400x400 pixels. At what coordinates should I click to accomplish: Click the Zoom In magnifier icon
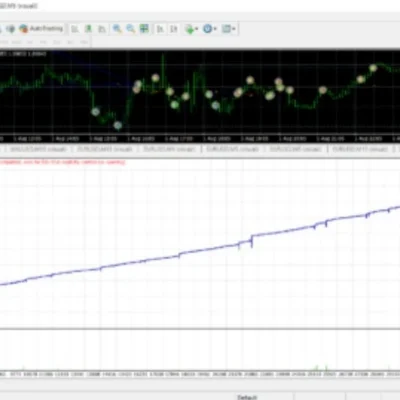(117, 29)
